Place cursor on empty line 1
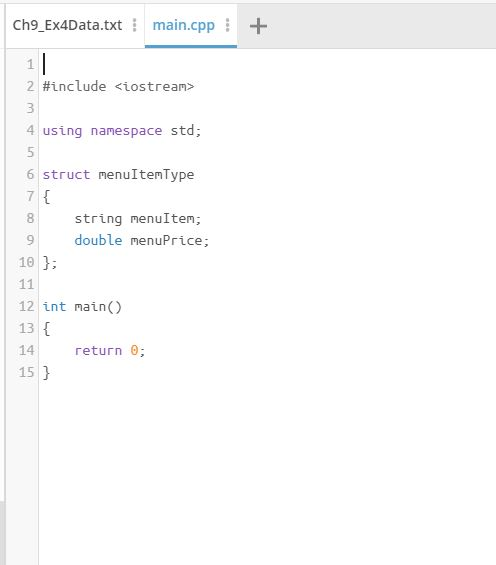 [267, 64]
